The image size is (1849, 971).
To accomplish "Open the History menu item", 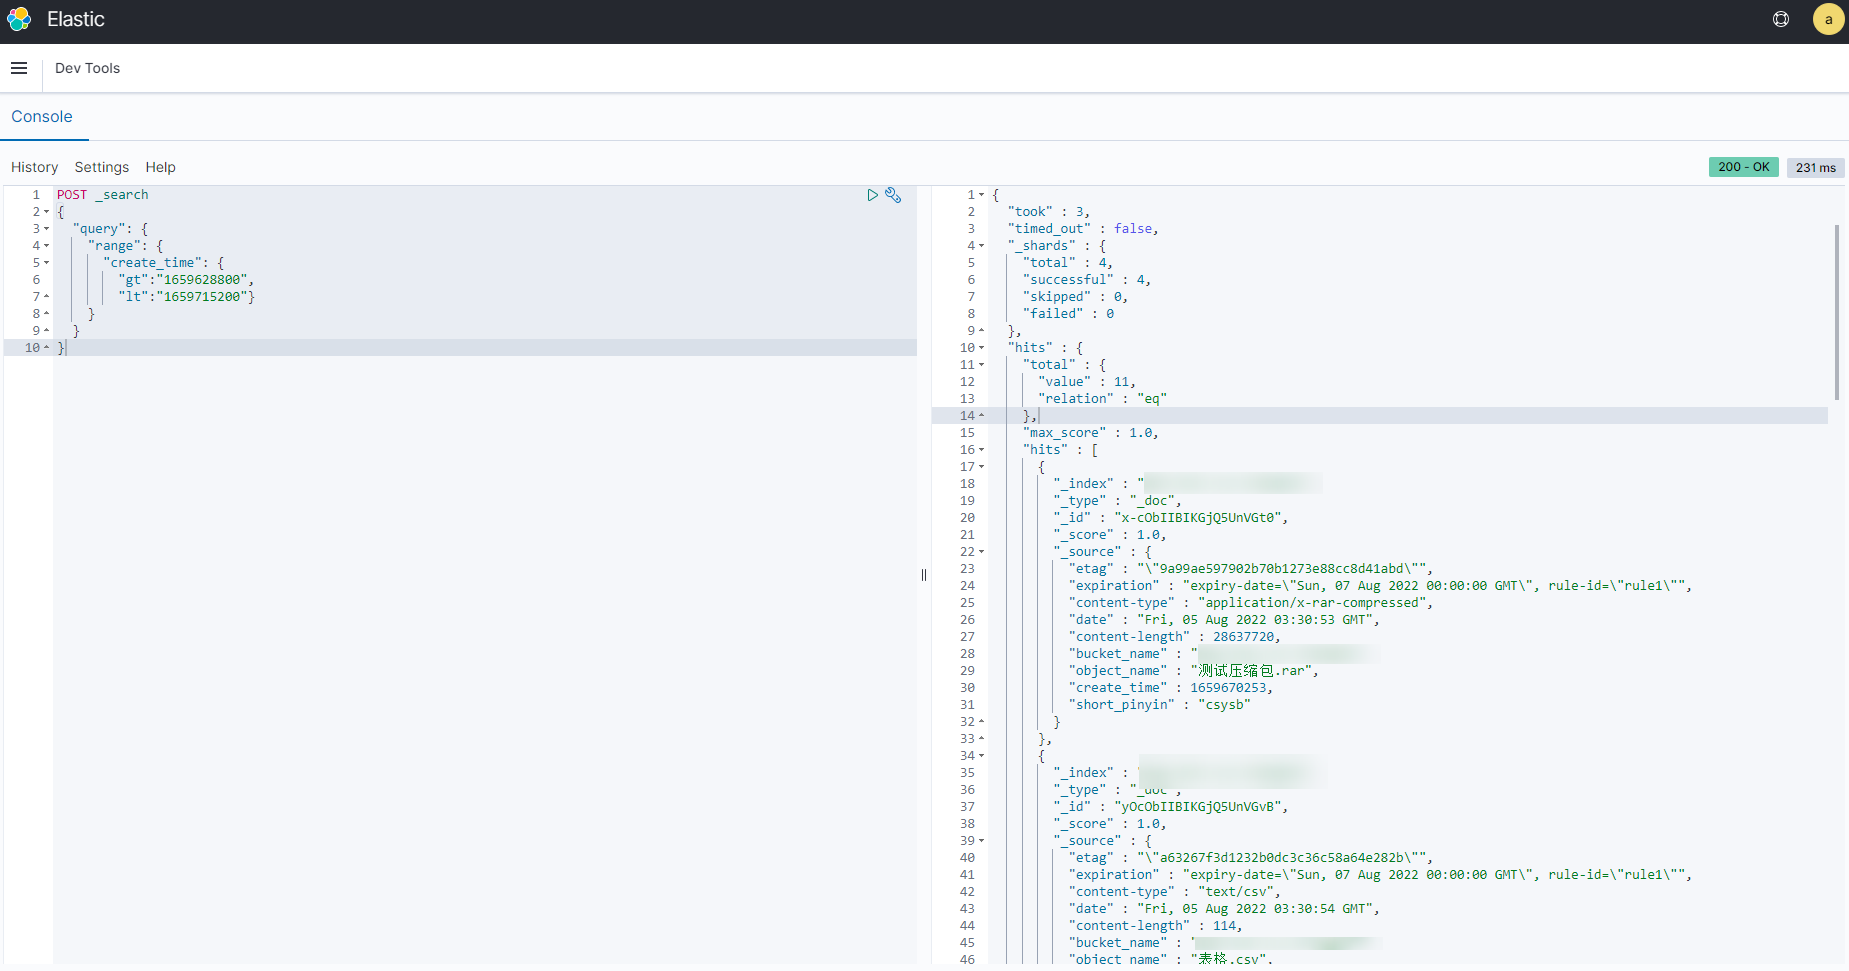I will click(x=34, y=167).
